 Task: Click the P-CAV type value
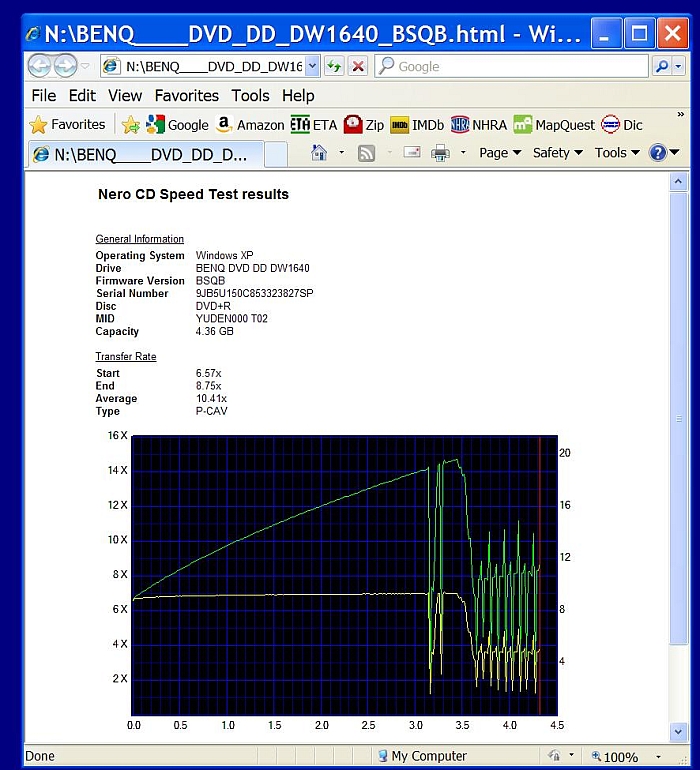click(x=211, y=411)
